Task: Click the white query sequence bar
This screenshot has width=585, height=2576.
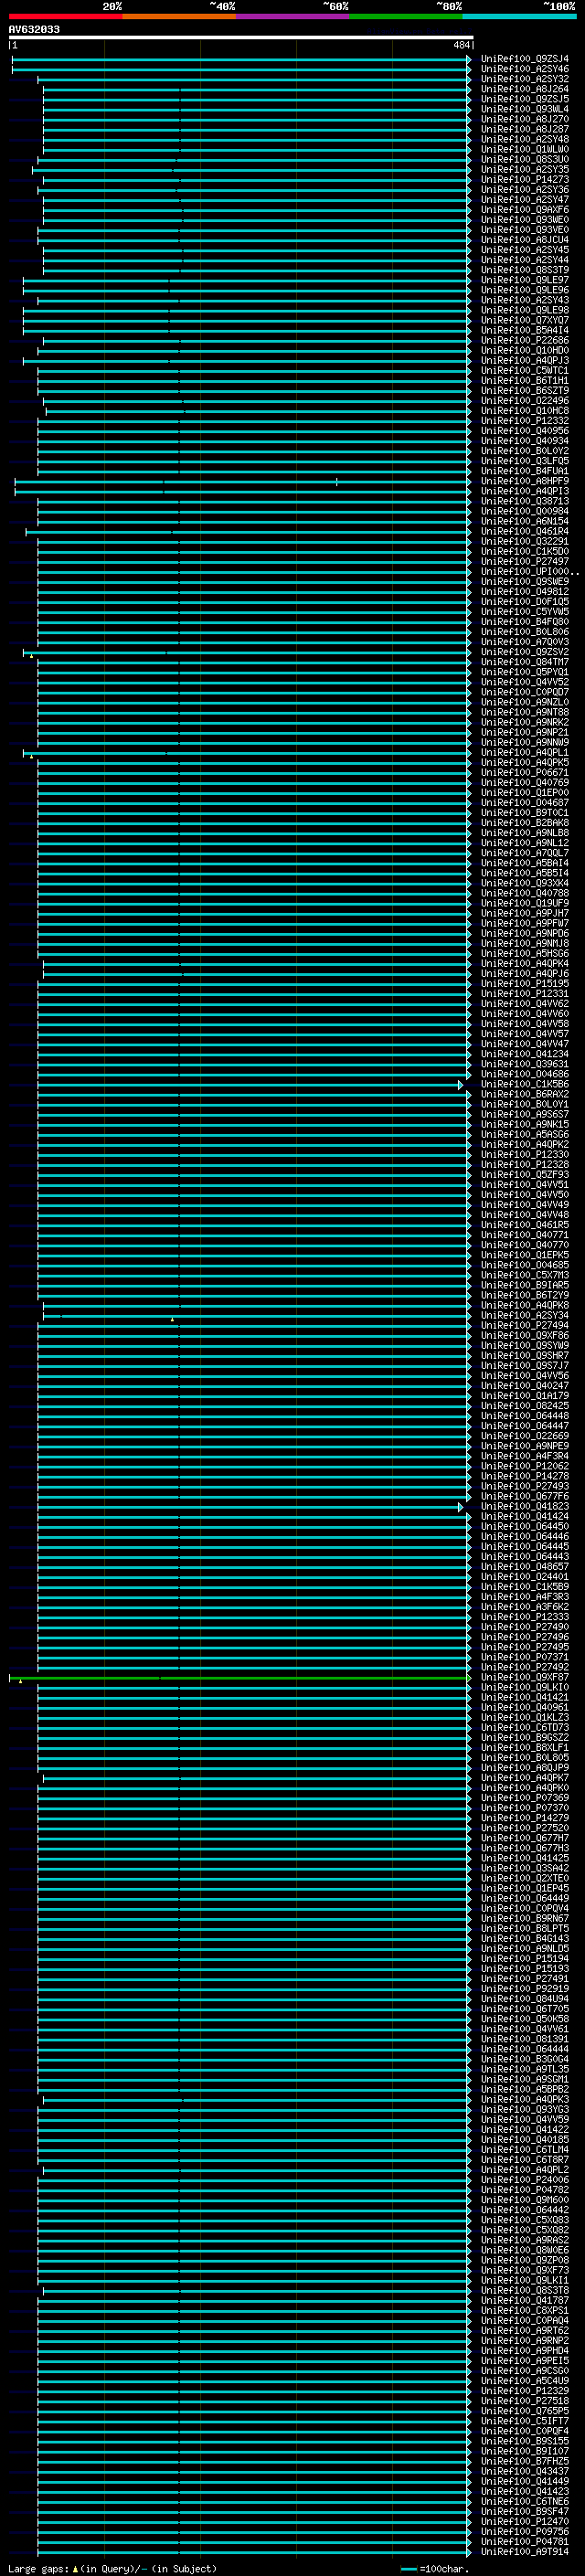Action: (241, 38)
